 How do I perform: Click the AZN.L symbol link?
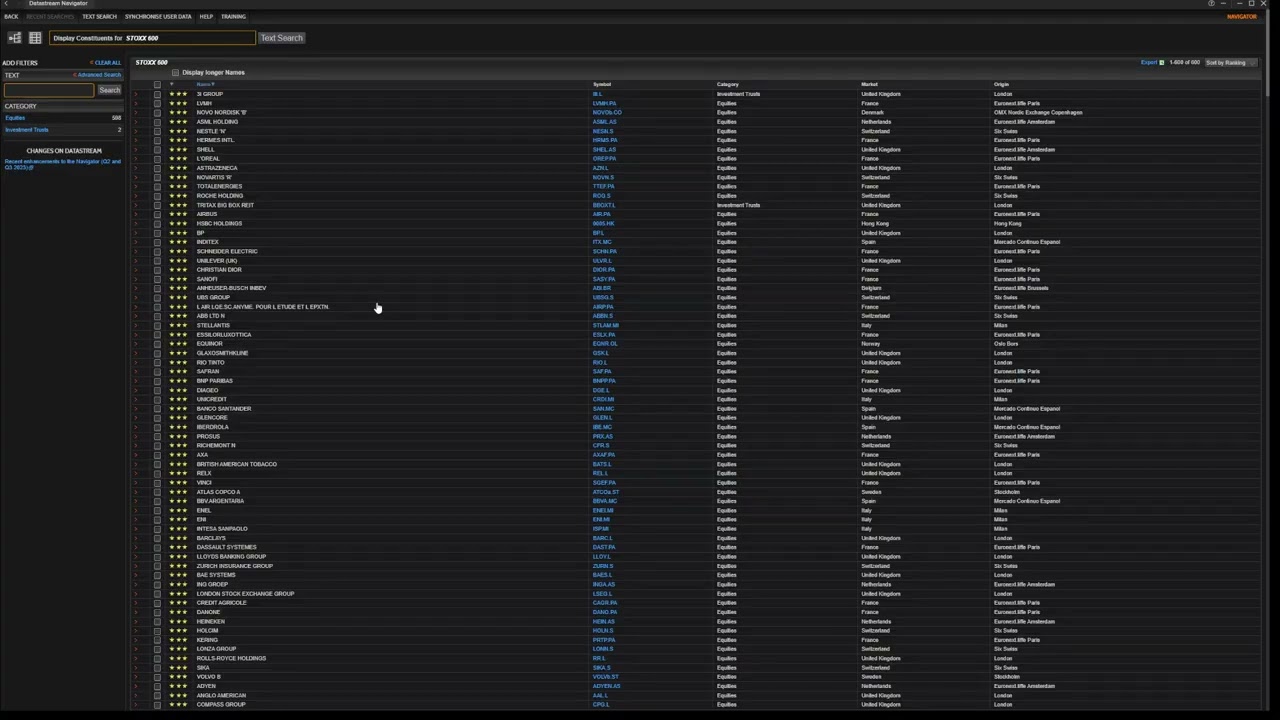pyautogui.click(x=600, y=168)
